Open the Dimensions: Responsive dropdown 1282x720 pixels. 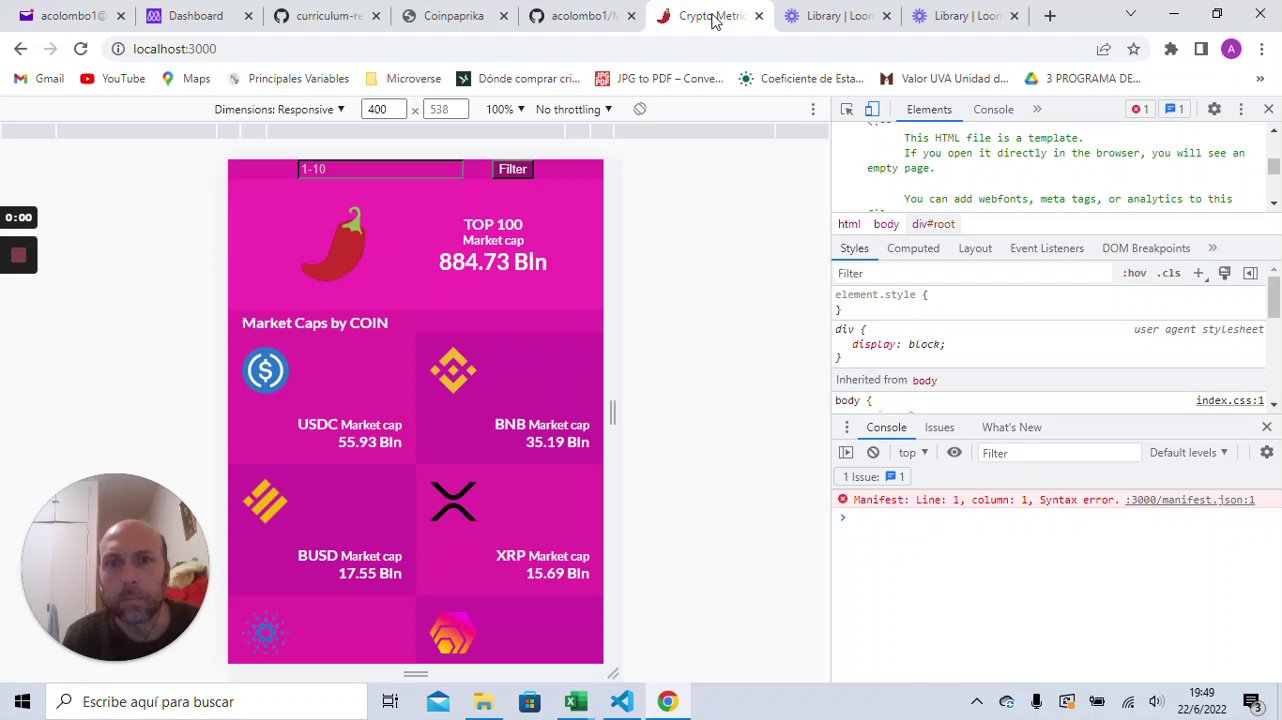coord(279,109)
